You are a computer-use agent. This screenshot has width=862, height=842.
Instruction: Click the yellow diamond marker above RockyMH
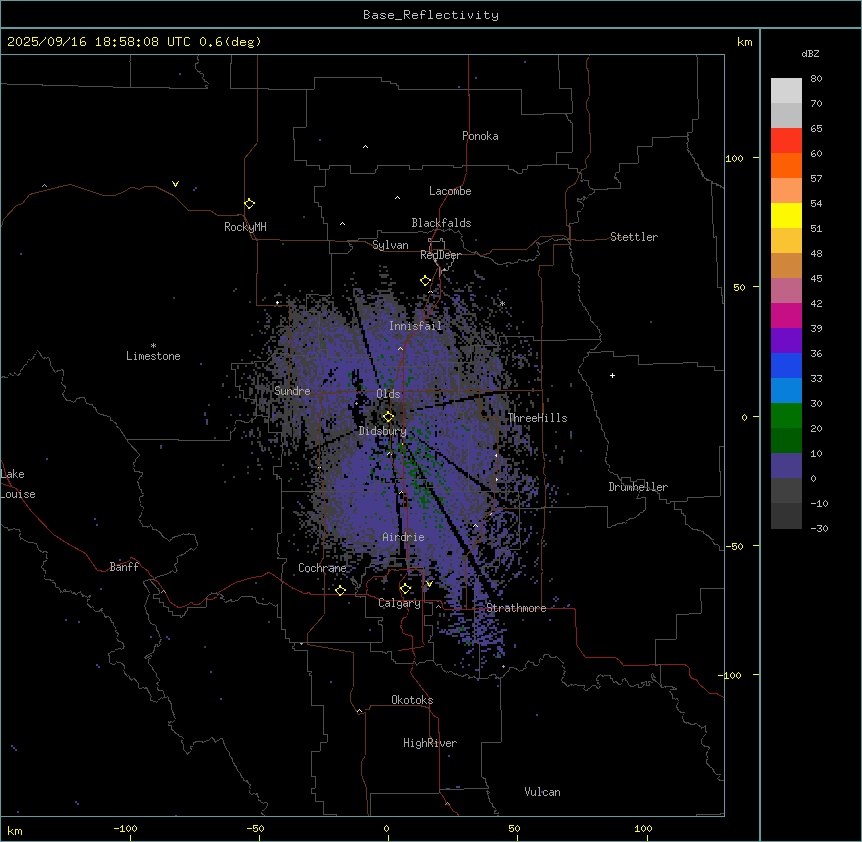[x=249, y=204]
